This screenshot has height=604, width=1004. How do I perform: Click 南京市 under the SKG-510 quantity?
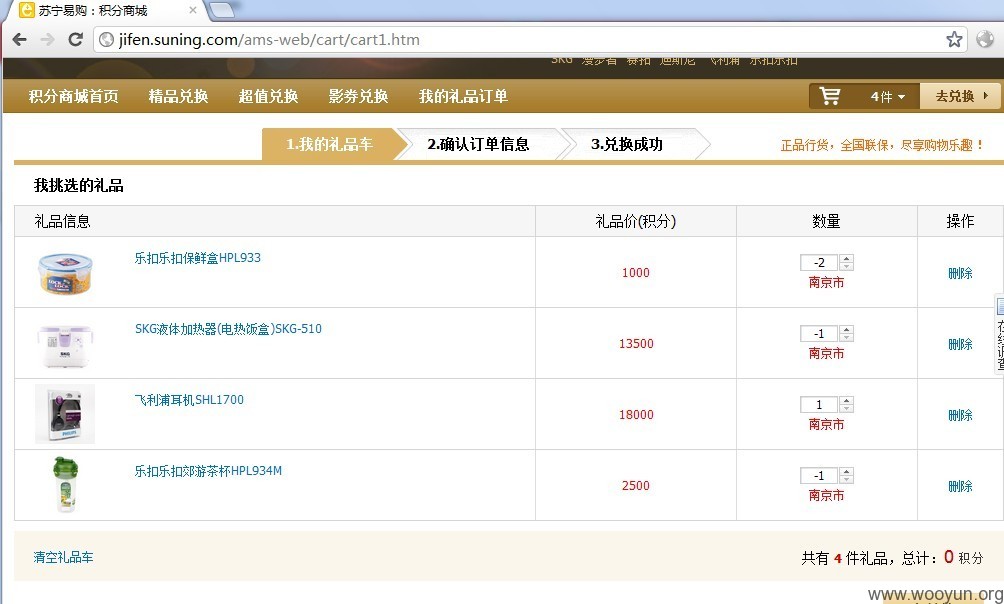(x=826, y=354)
